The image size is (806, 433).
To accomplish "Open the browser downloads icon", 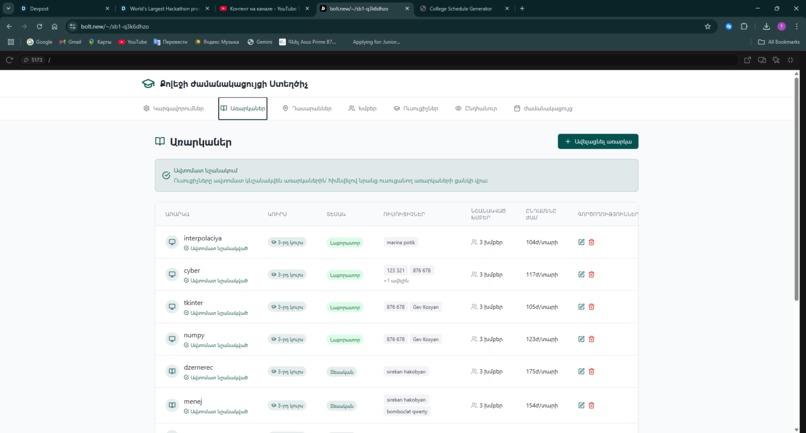I will click(x=766, y=26).
